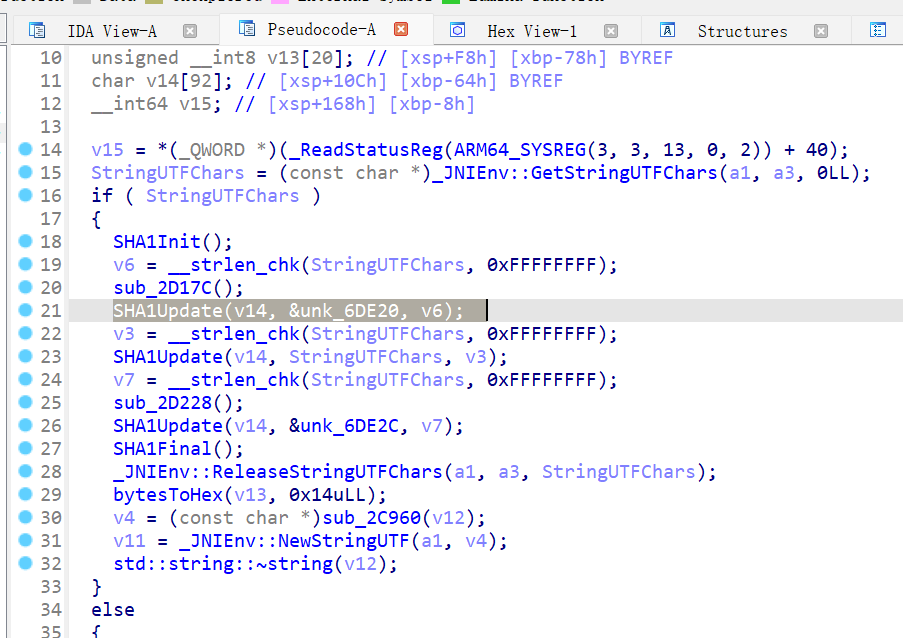Screen dimensions: 903x638
Task: Click __strlen_chk on line 24
Action: point(234,380)
